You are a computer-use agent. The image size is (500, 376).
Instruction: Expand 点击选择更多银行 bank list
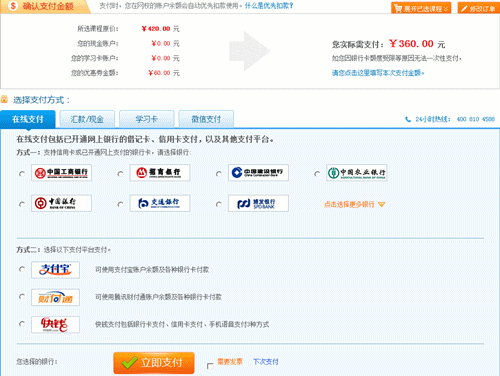[x=354, y=204]
